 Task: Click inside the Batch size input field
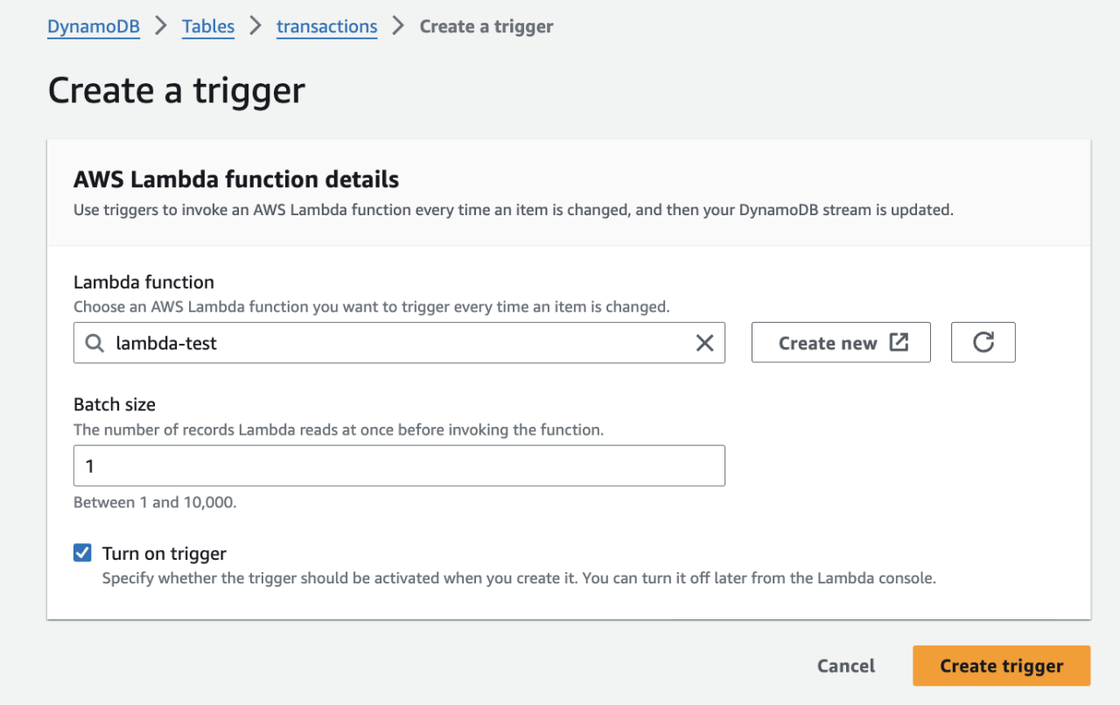(399, 465)
